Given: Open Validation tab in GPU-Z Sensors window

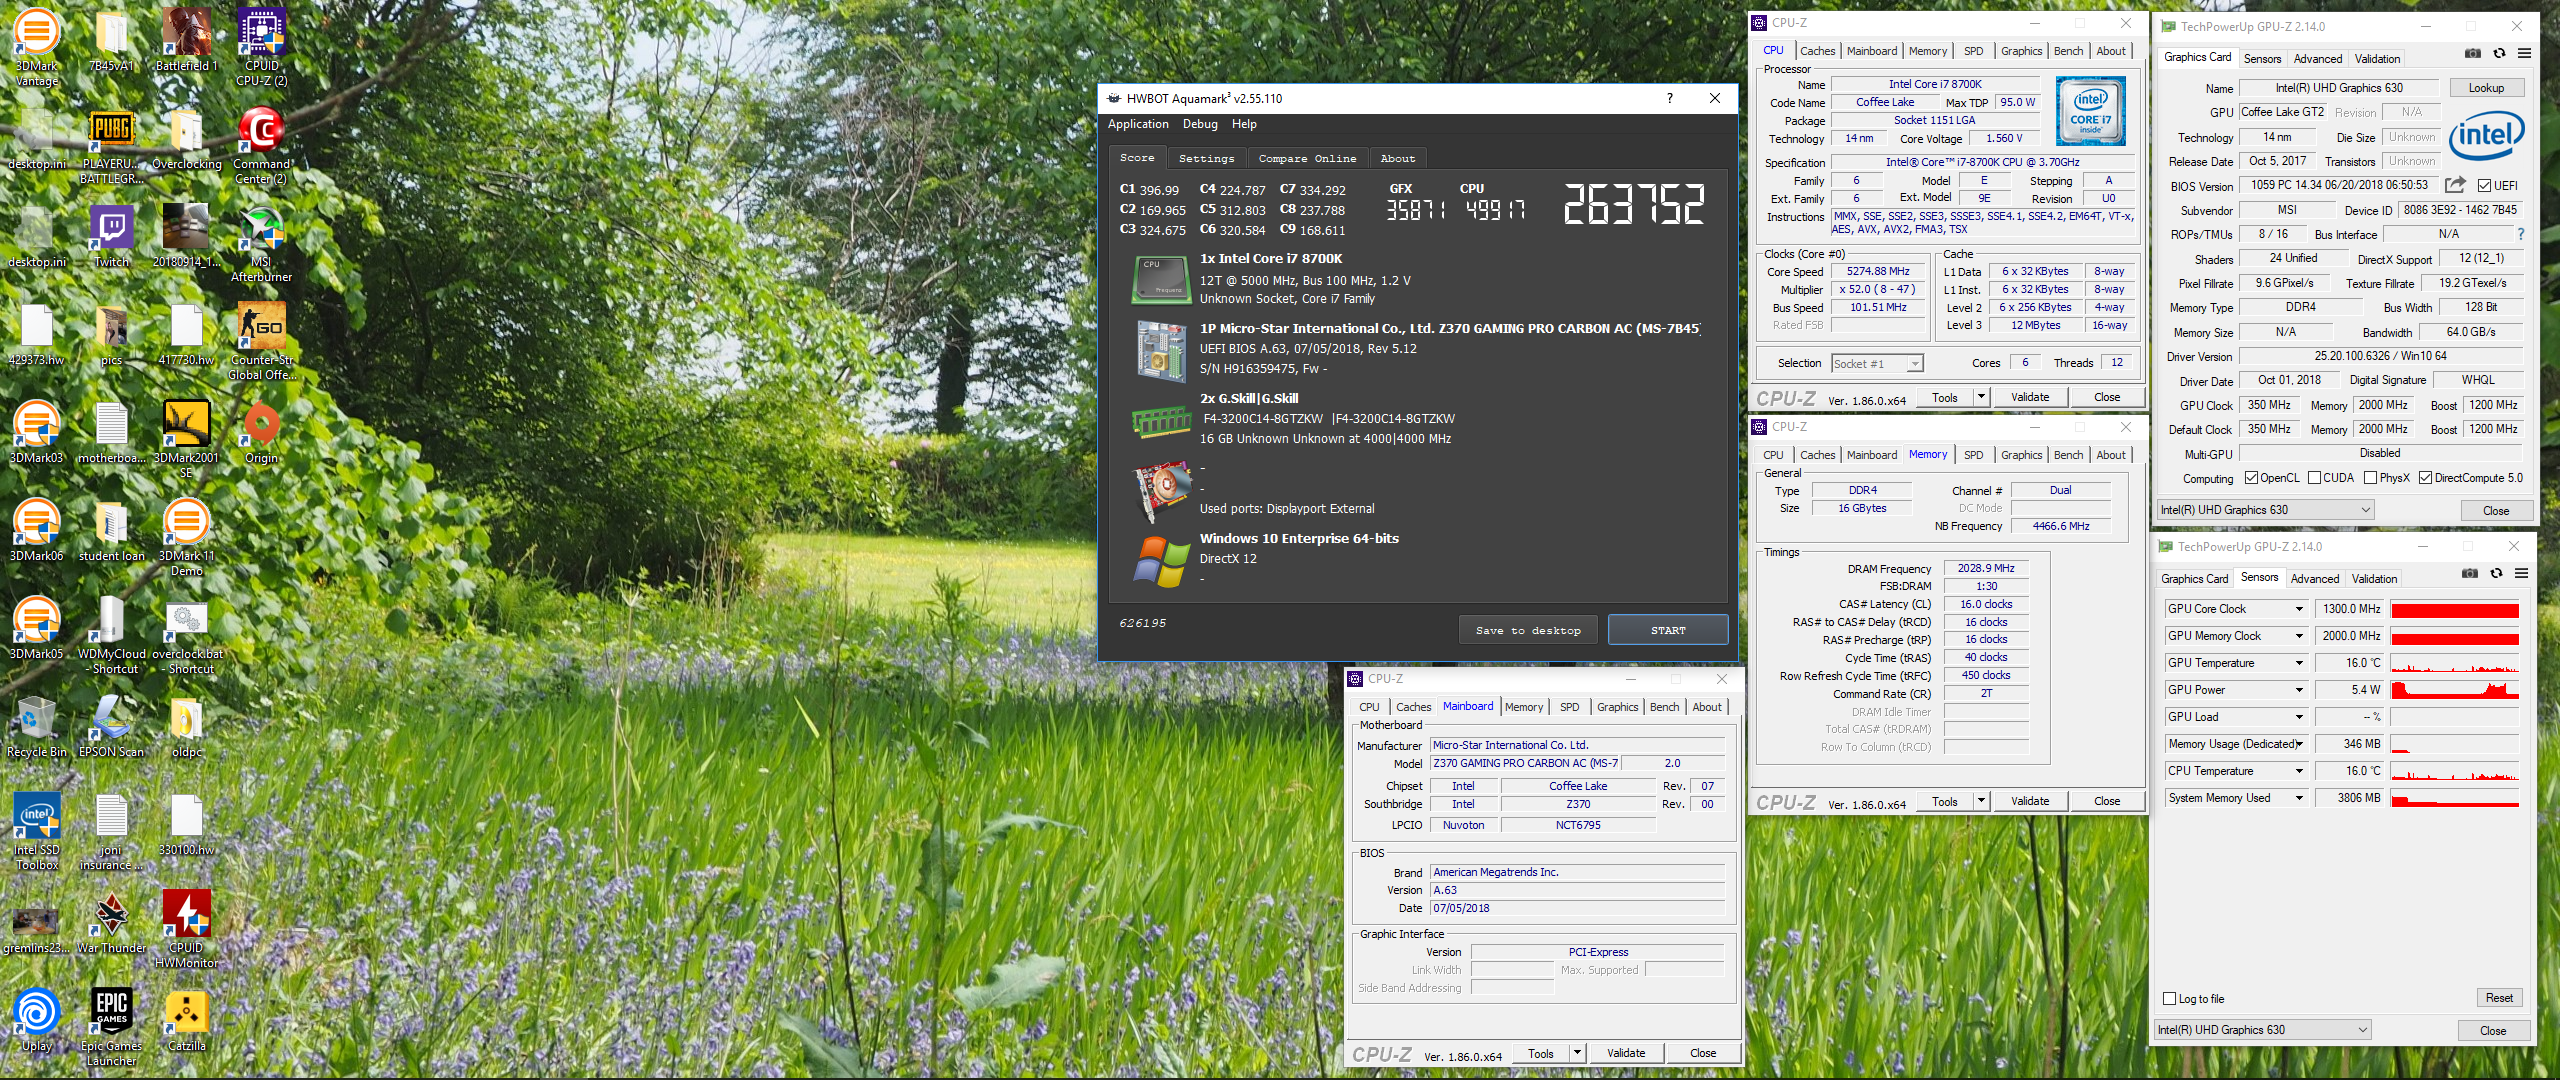Looking at the screenshot, I should click(x=2374, y=579).
